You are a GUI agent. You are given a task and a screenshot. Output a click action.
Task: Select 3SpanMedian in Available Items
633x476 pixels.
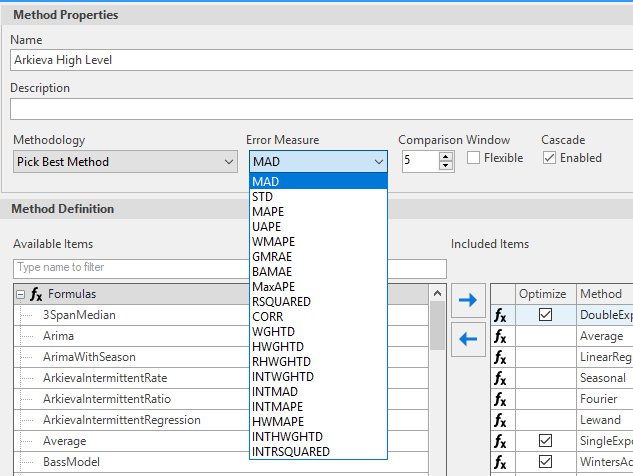coord(79,315)
